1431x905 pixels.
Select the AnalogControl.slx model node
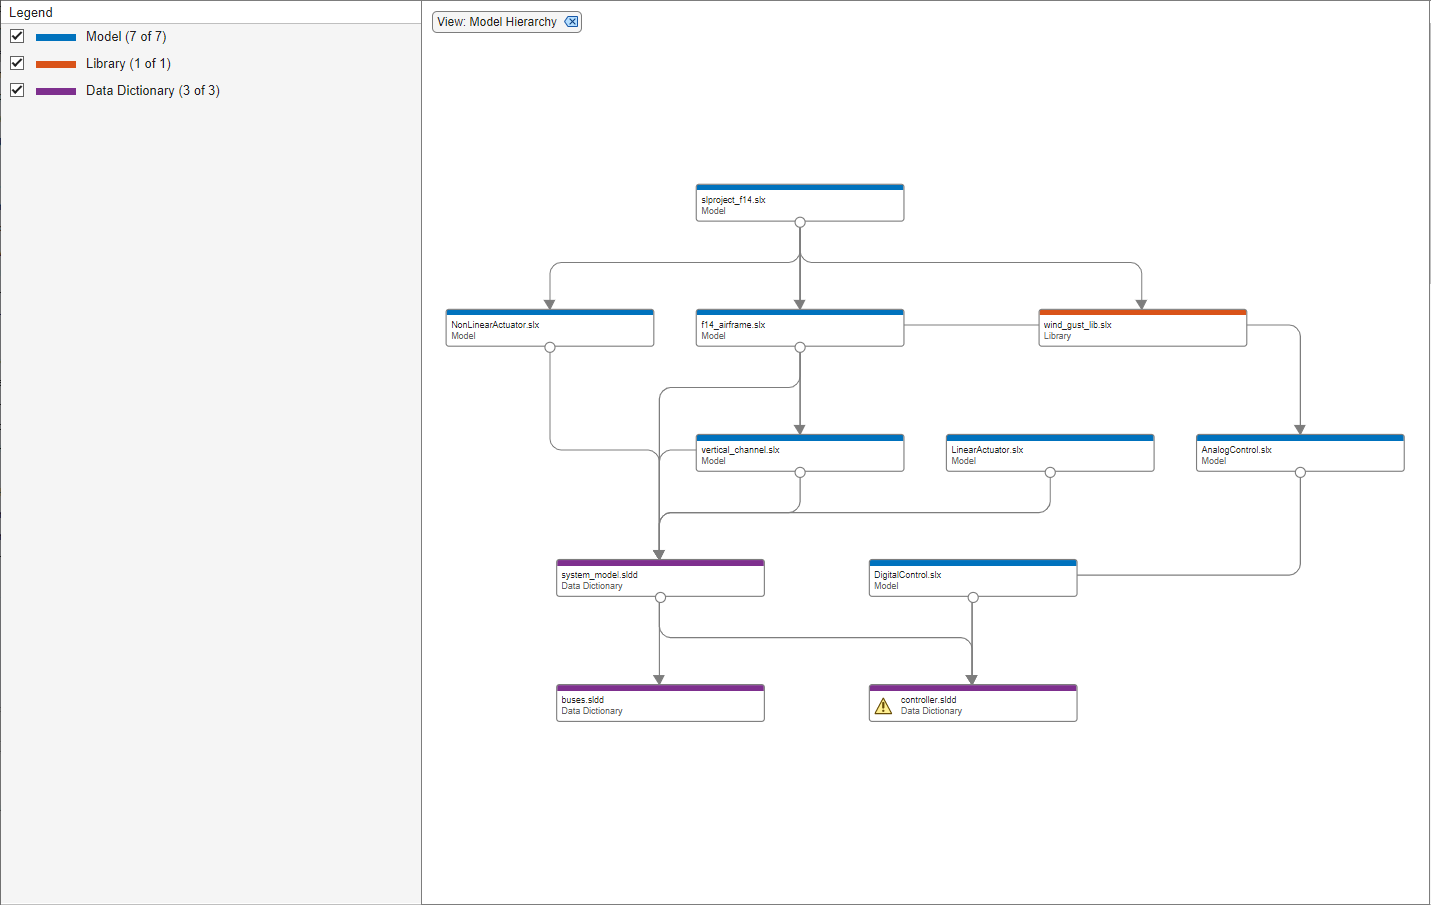point(1299,452)
